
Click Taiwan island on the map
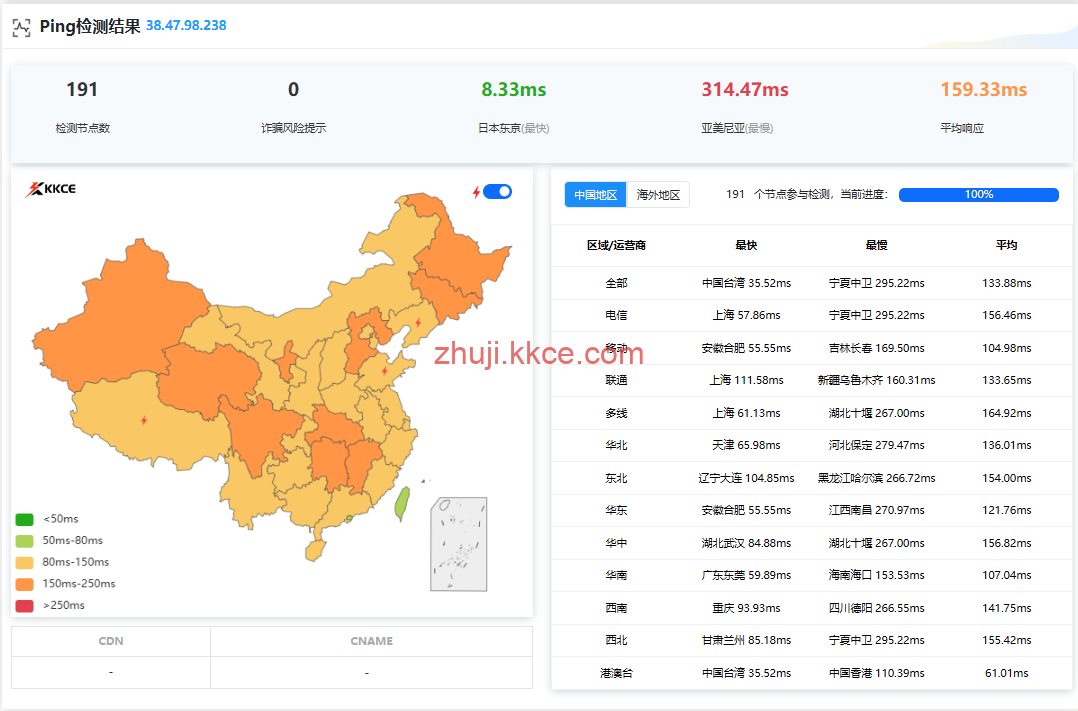[402, 503]
